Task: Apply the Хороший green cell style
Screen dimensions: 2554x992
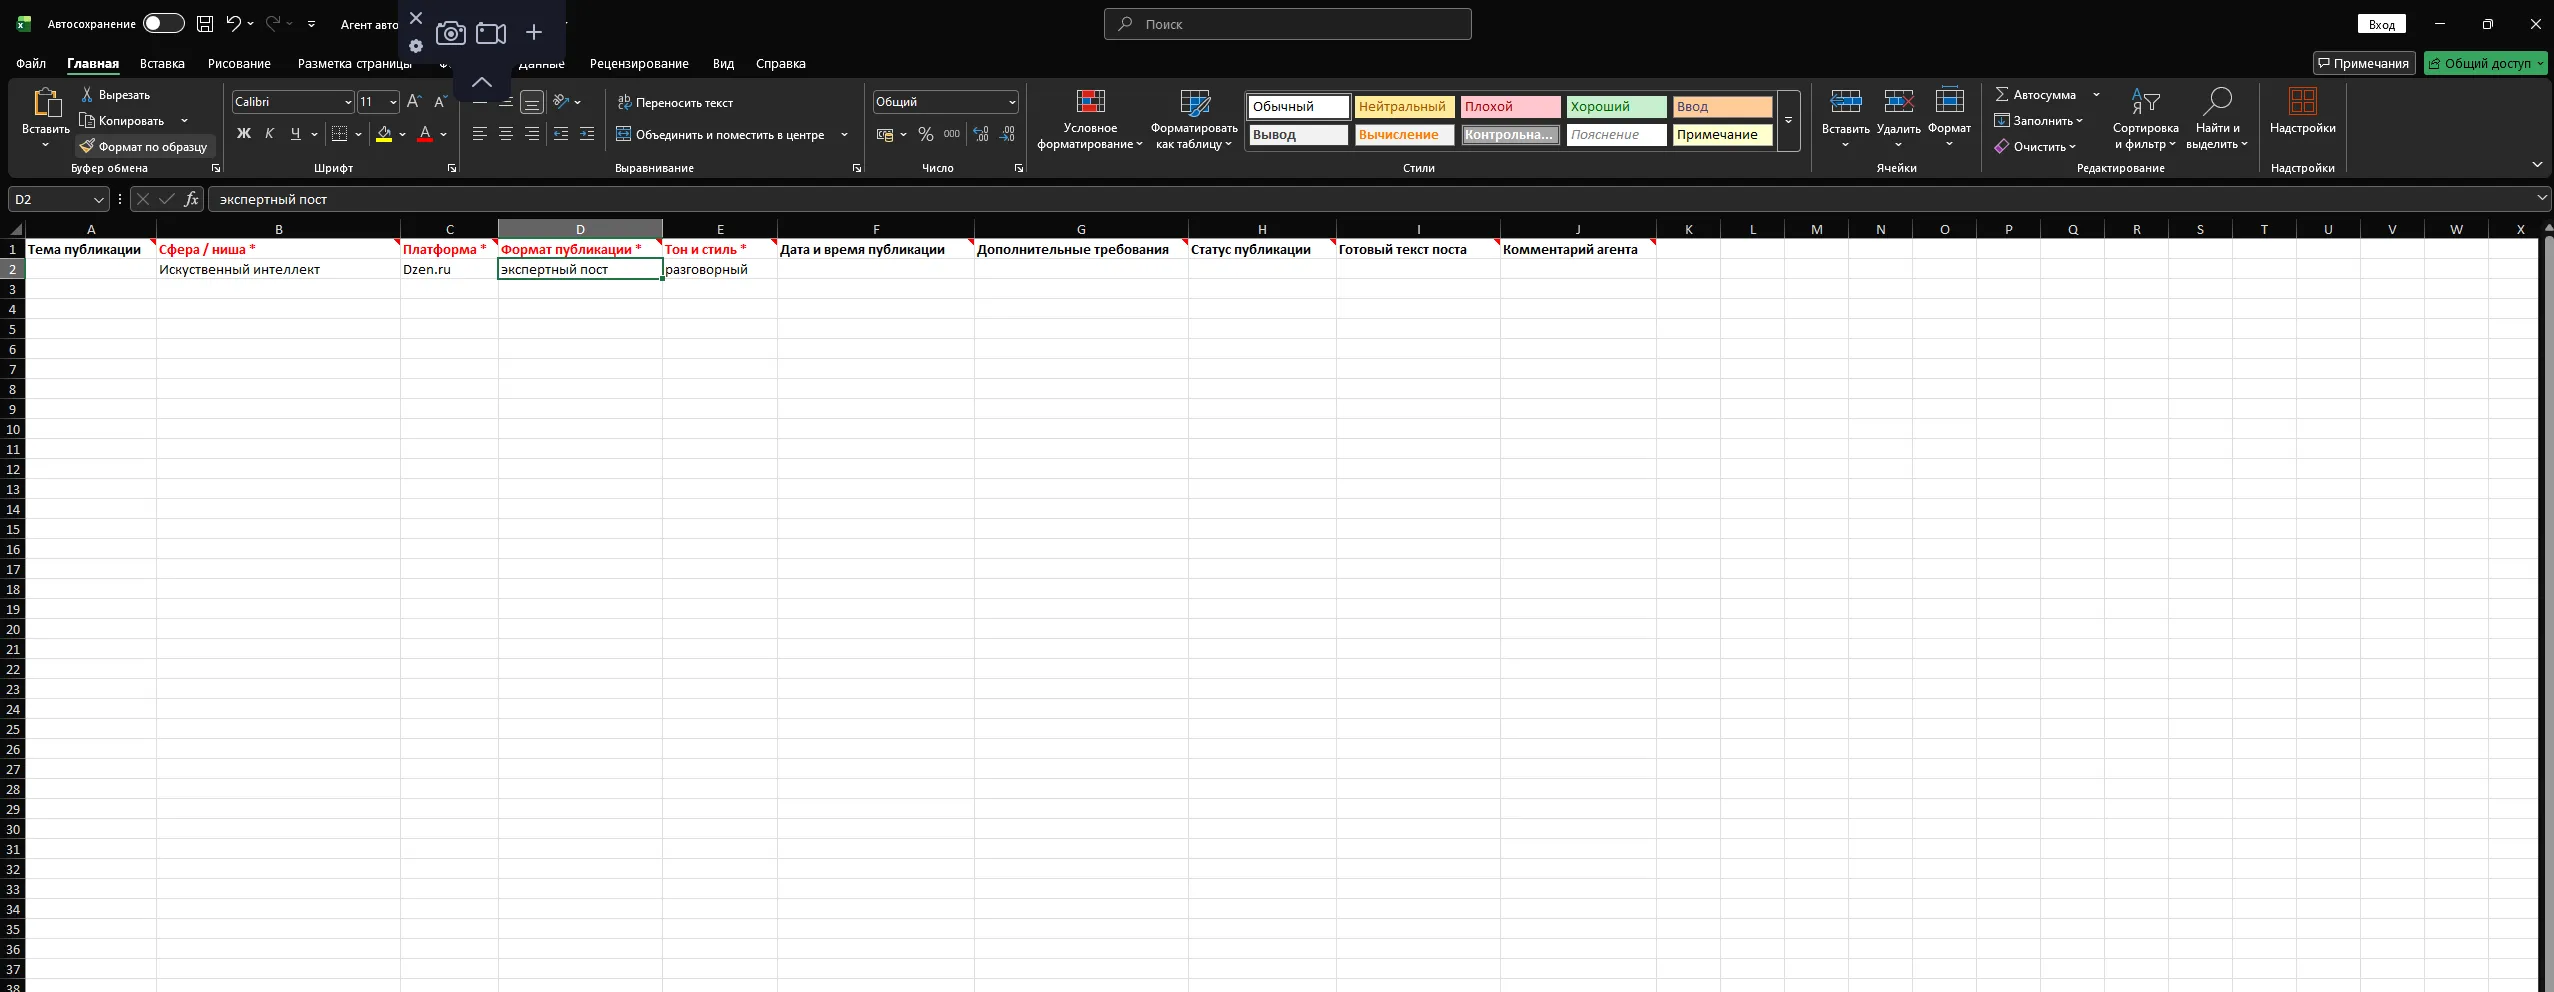Action: click(x=1615, y=107)
